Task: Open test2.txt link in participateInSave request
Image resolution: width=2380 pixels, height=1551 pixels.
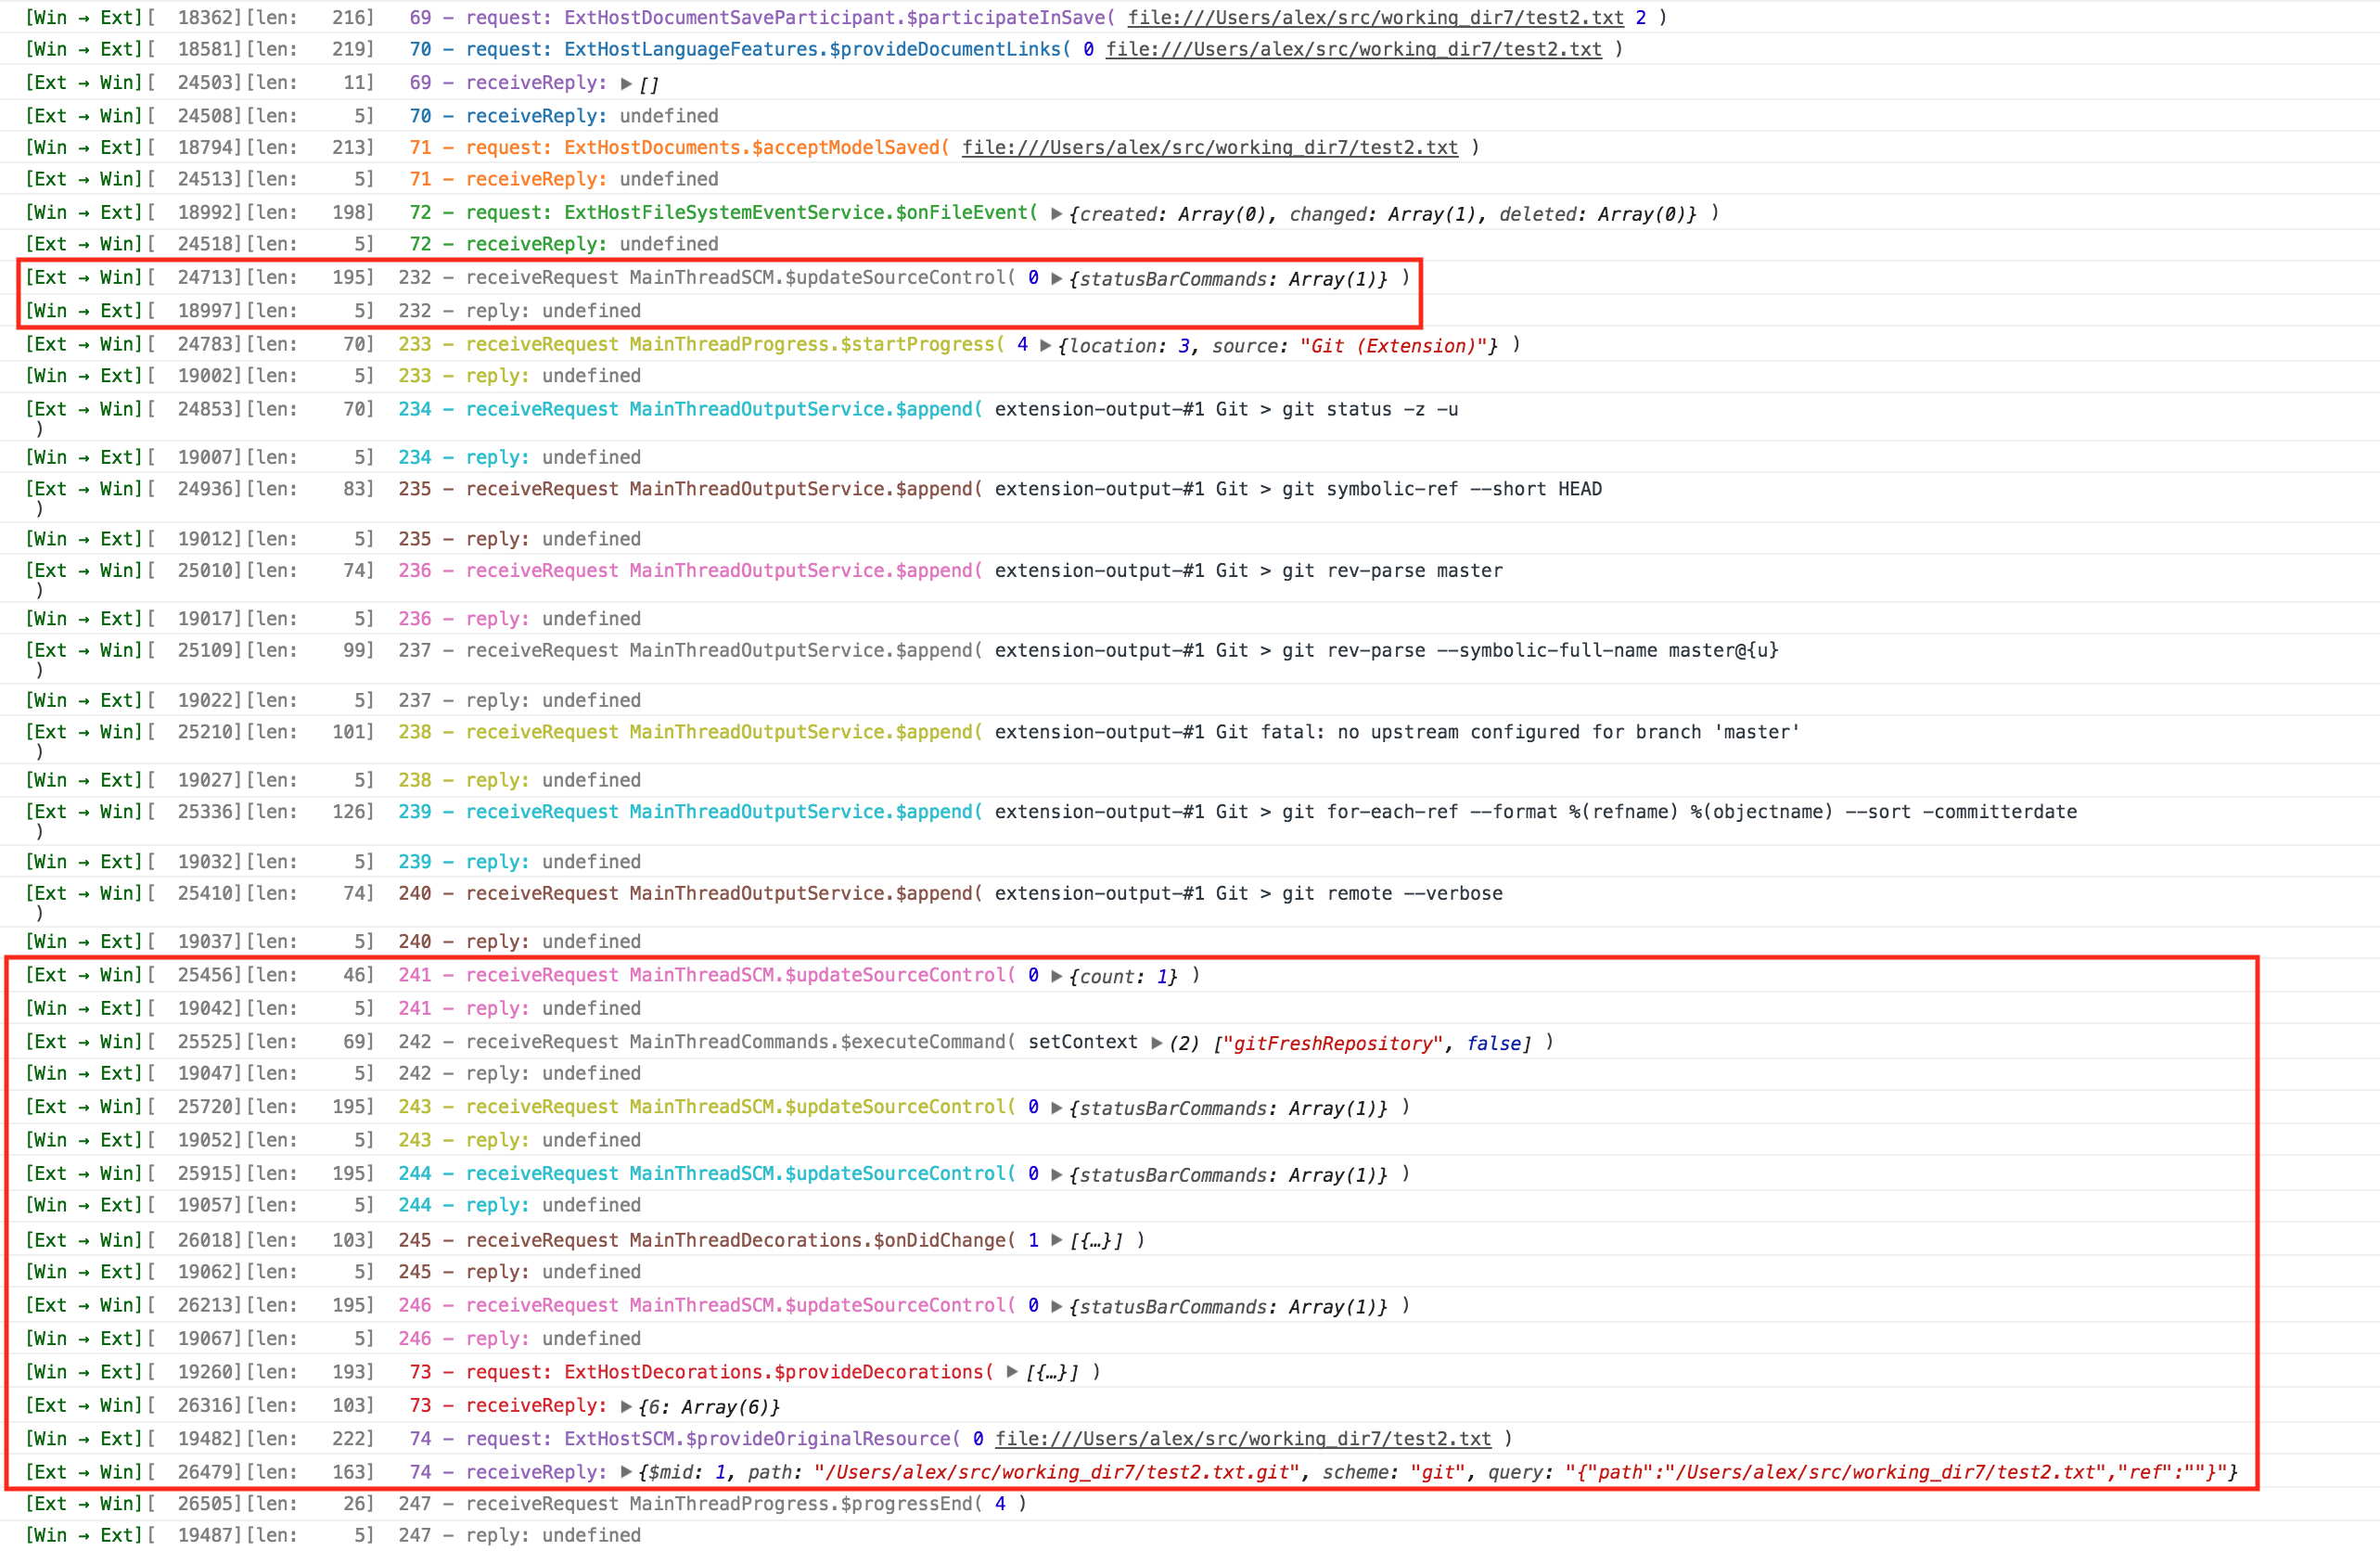Action: coord(1380,17)
